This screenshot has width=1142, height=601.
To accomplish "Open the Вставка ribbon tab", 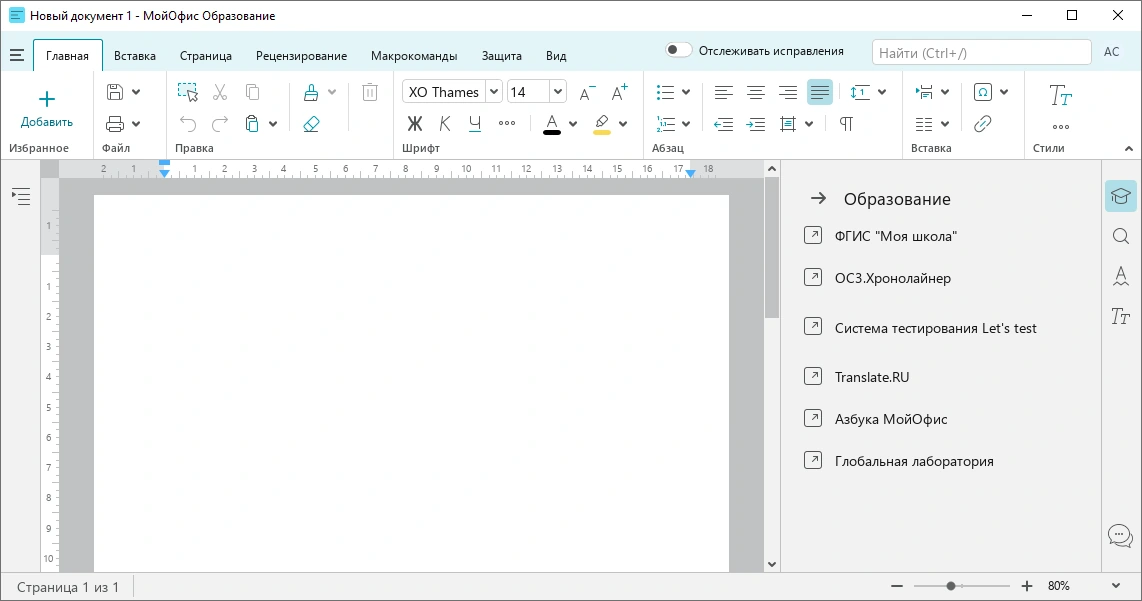I will pos(135,55).
